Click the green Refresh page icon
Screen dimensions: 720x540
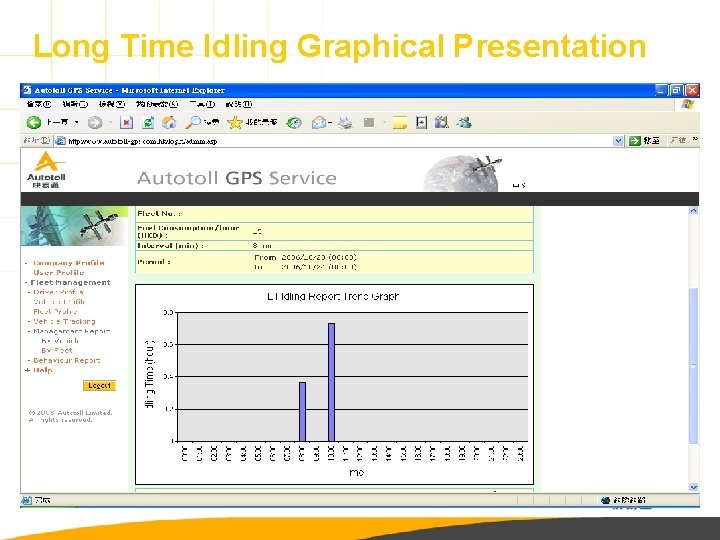coord(148,122)
